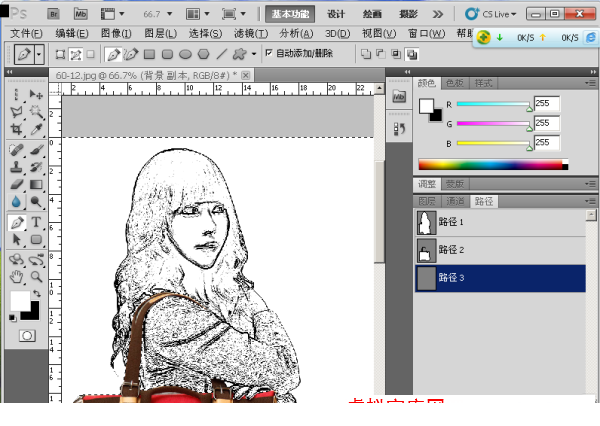
Task: Select the Crop tool
Action: [x=16, y=129]
